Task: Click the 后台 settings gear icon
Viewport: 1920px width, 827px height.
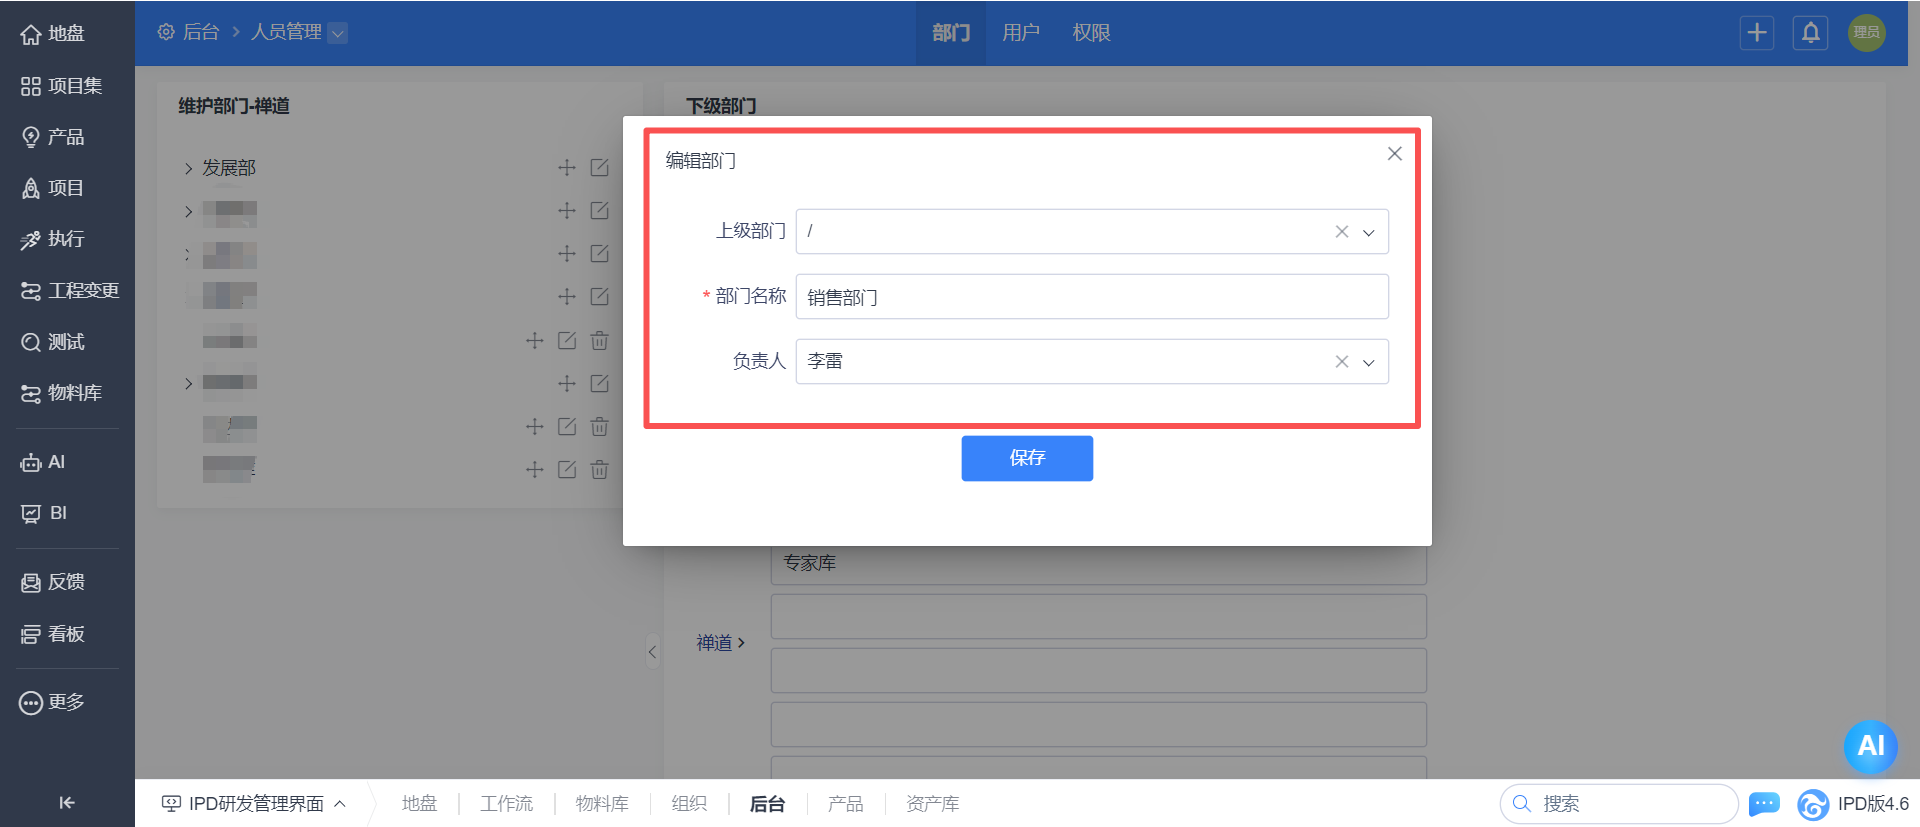Action: 166,32
